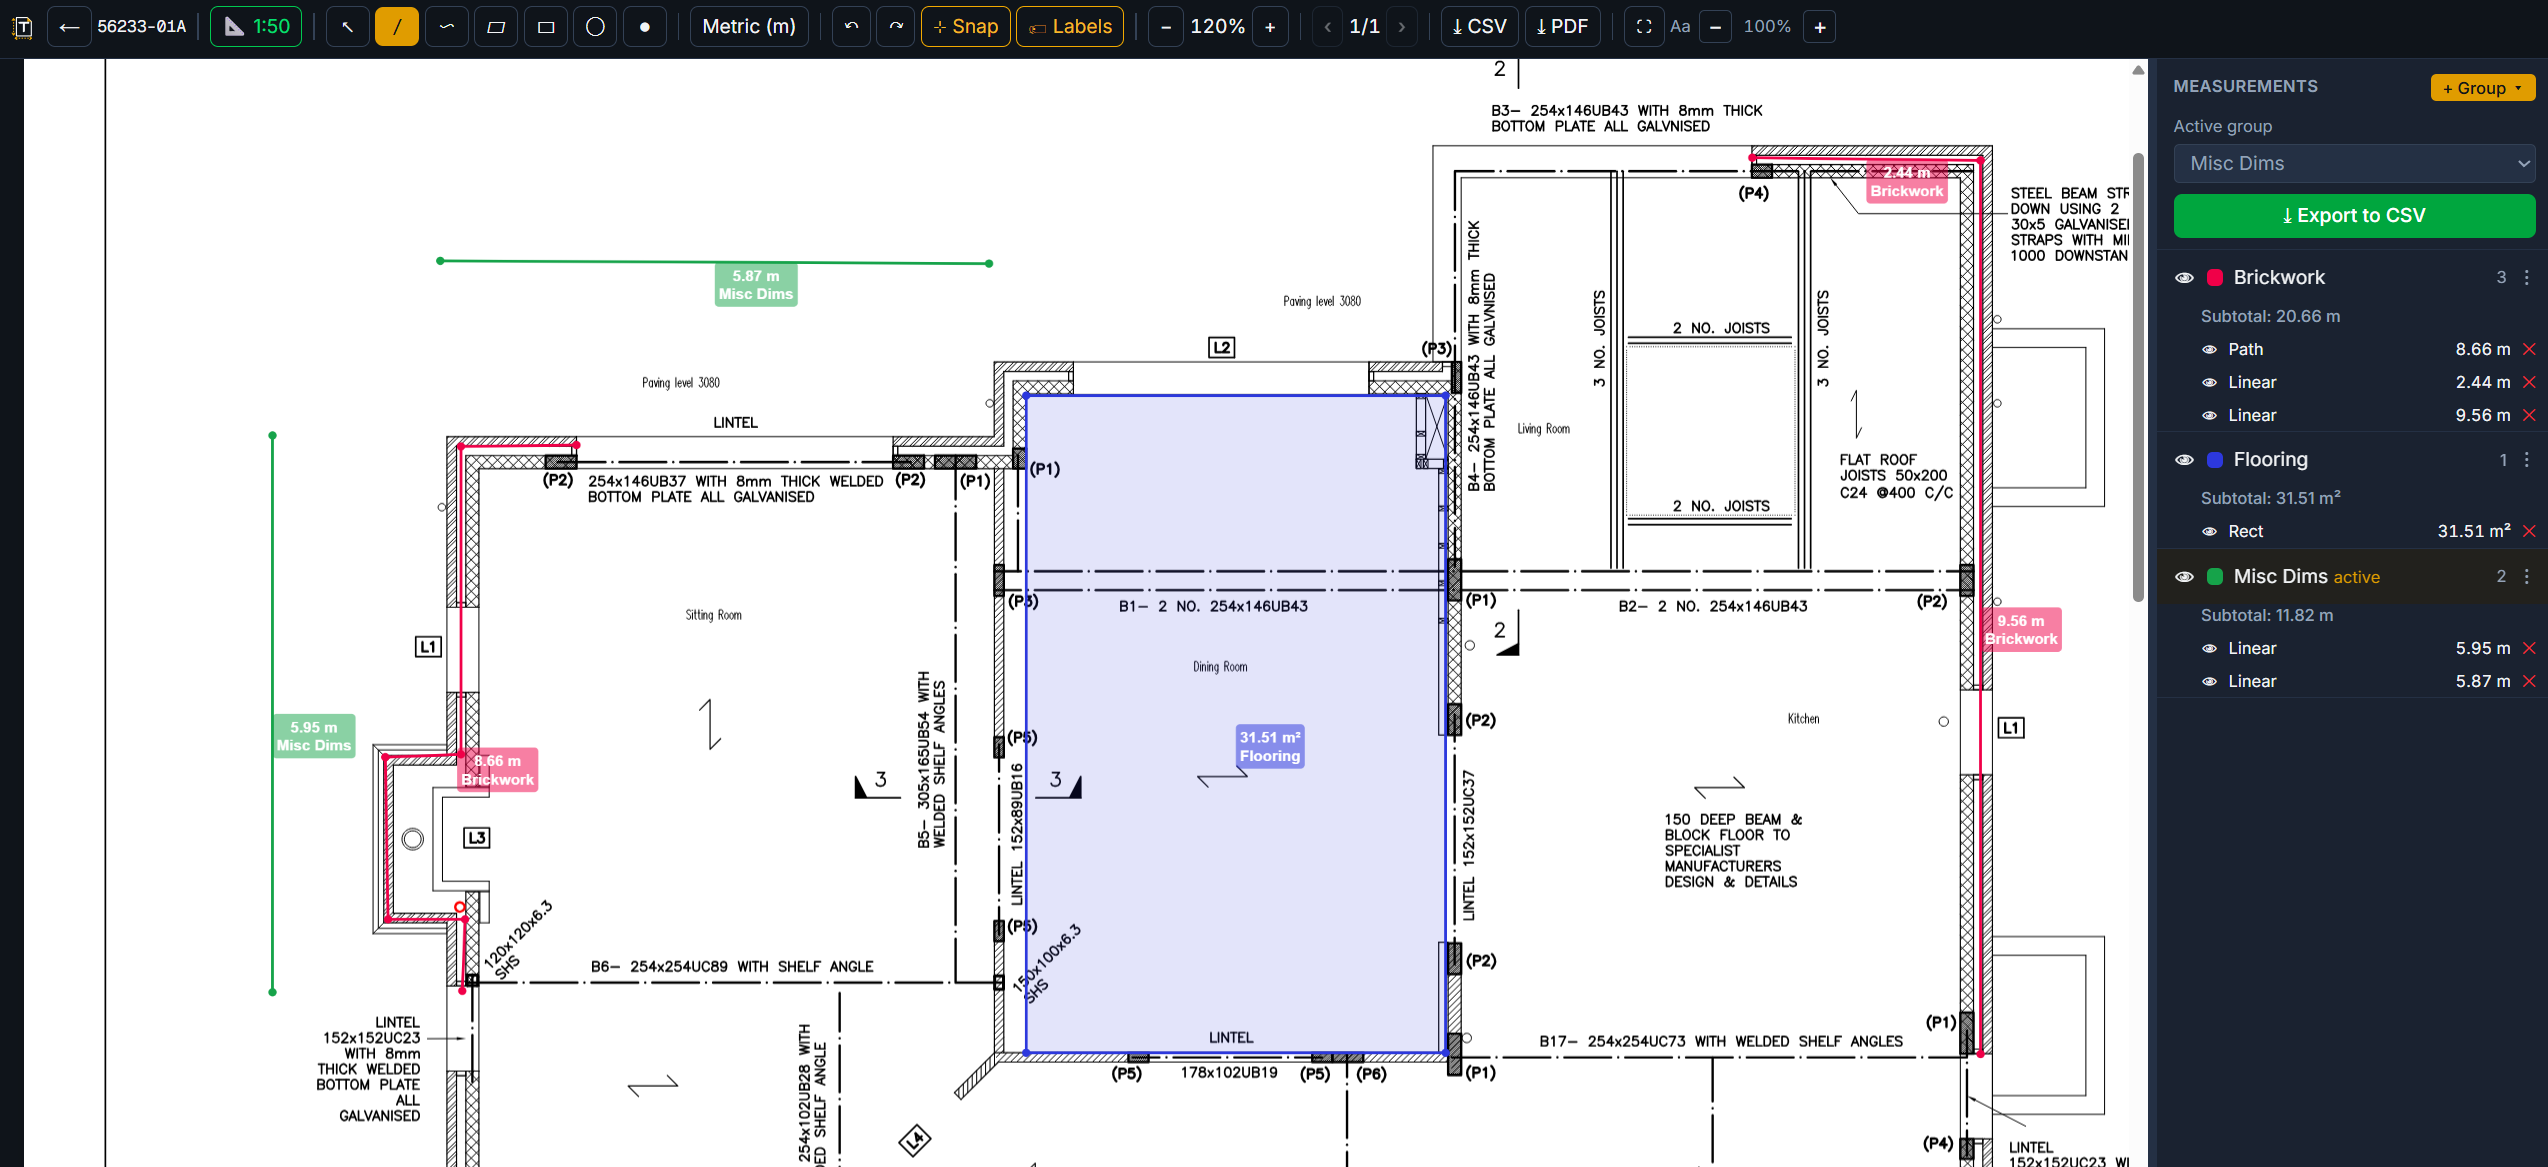The width and height of the screenshot is (2548, 1167).
Task: Click the green Export to CSV button
Action: click(x=2355, y=216)
